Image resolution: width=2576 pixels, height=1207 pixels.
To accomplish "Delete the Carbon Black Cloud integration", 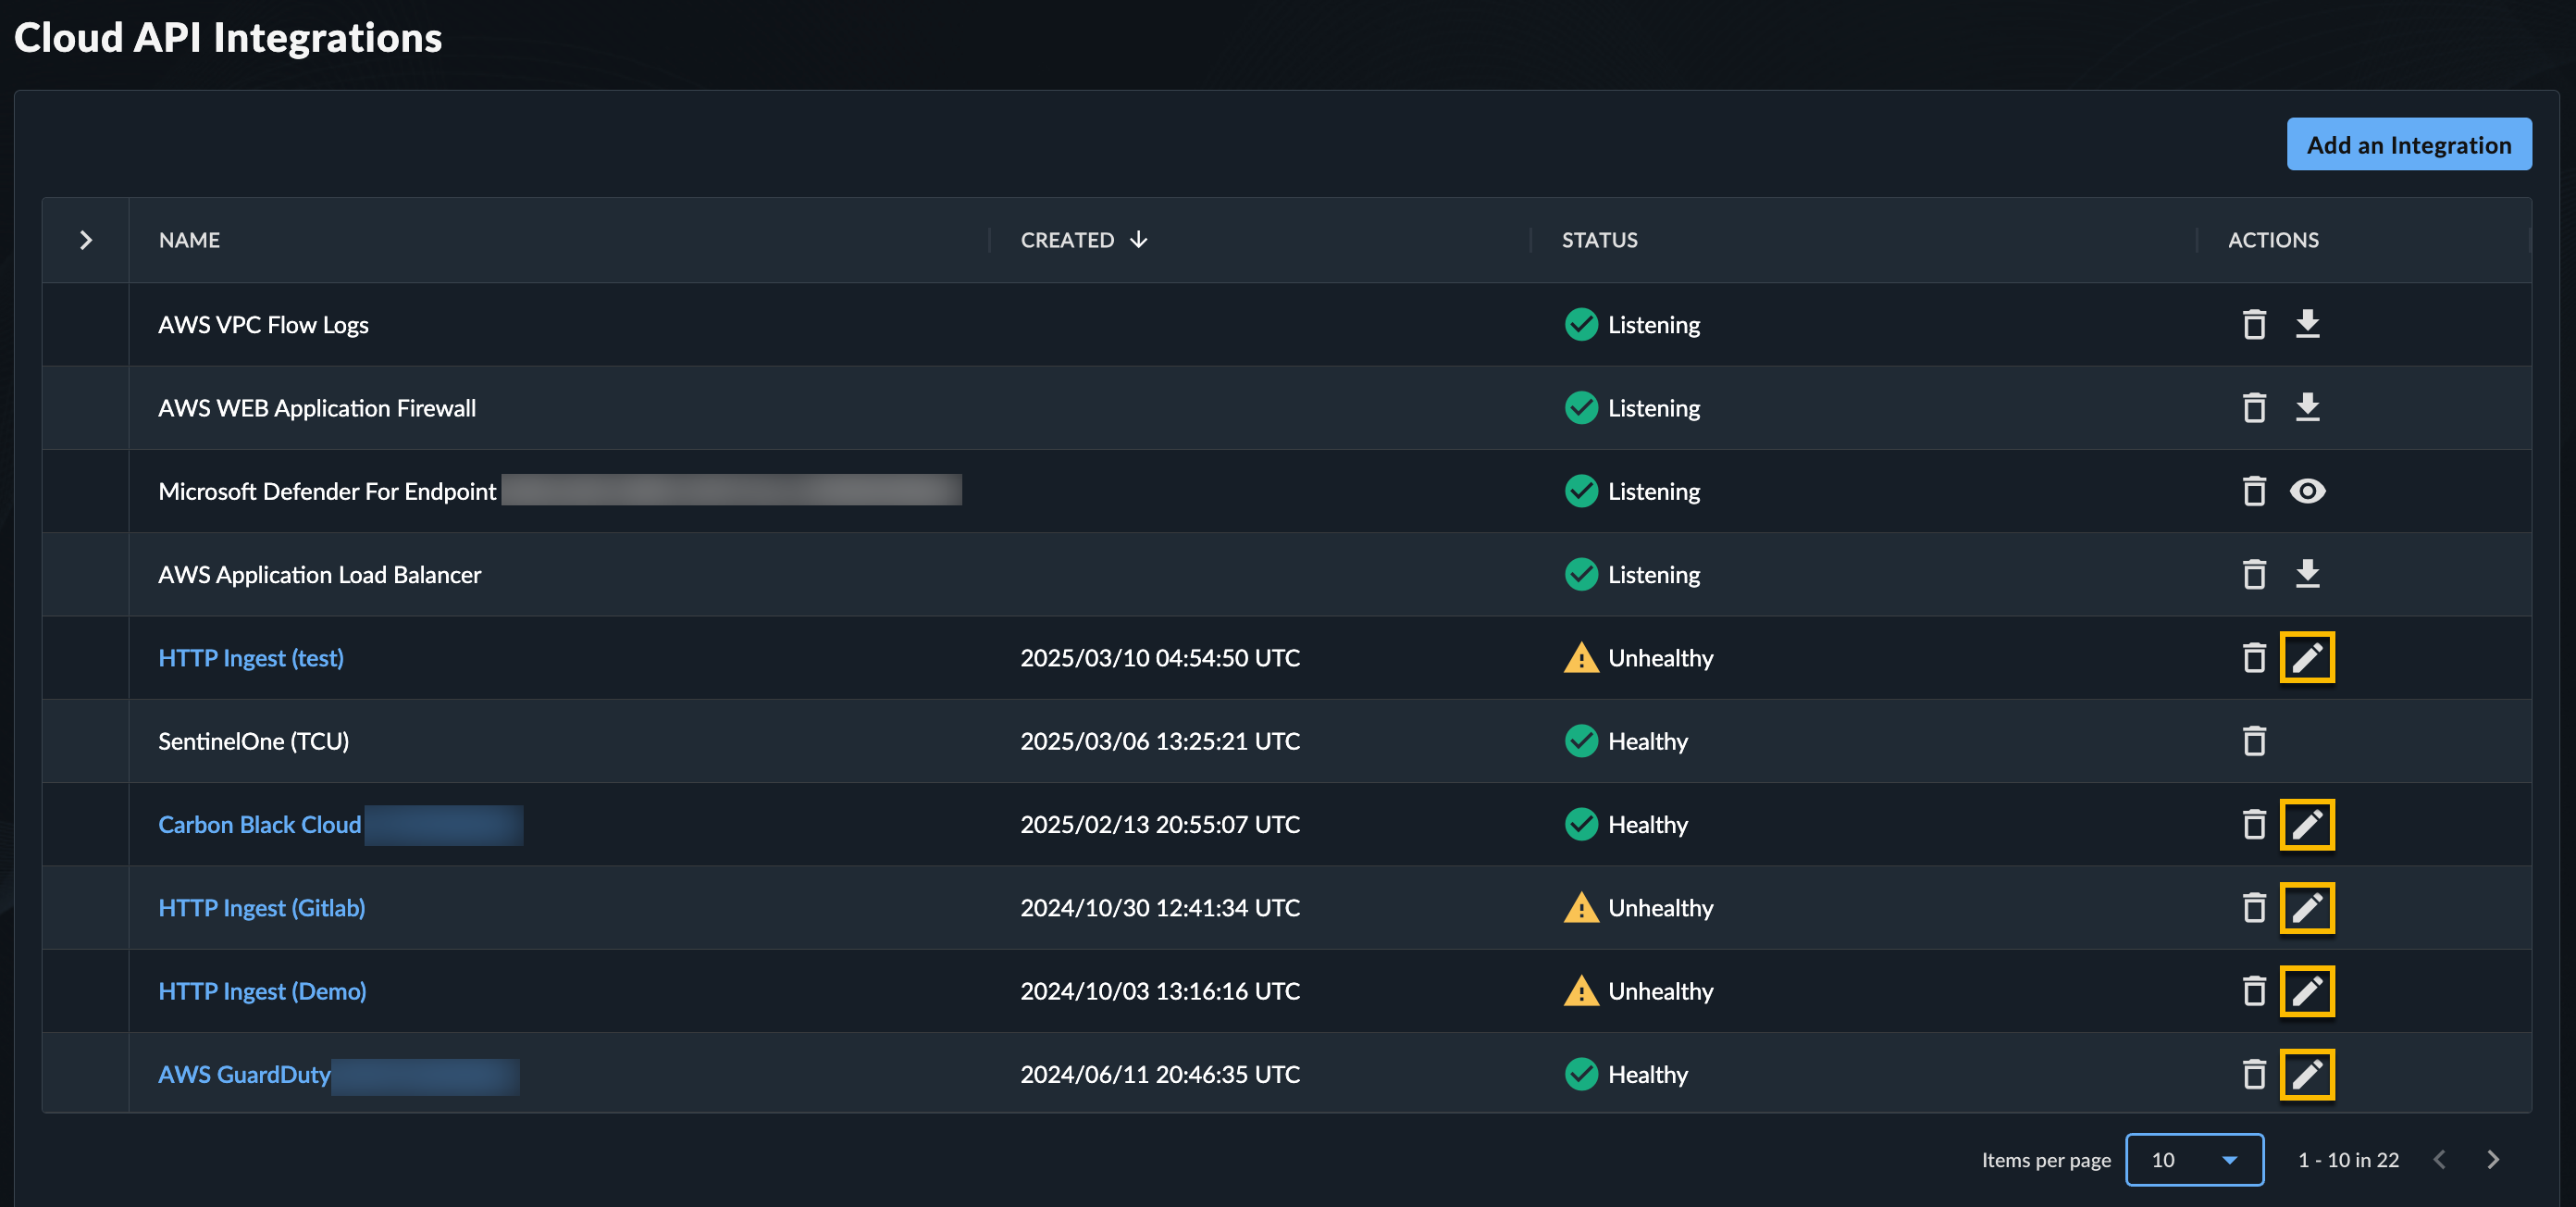I will (x=2254, y=825).
